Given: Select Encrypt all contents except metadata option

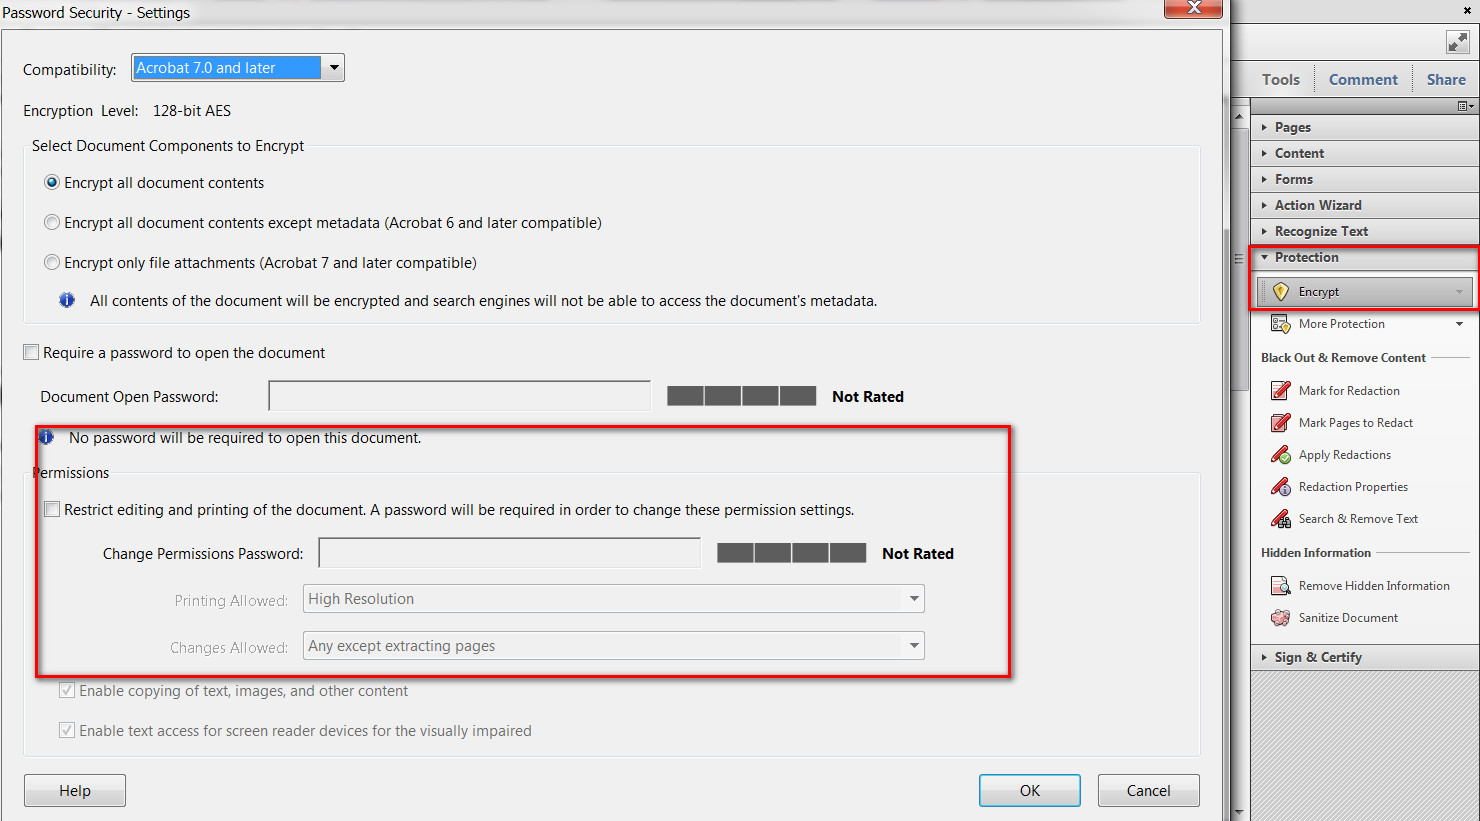Looking at the screenshot, I should pyautogui.click(x=52, y=223).
